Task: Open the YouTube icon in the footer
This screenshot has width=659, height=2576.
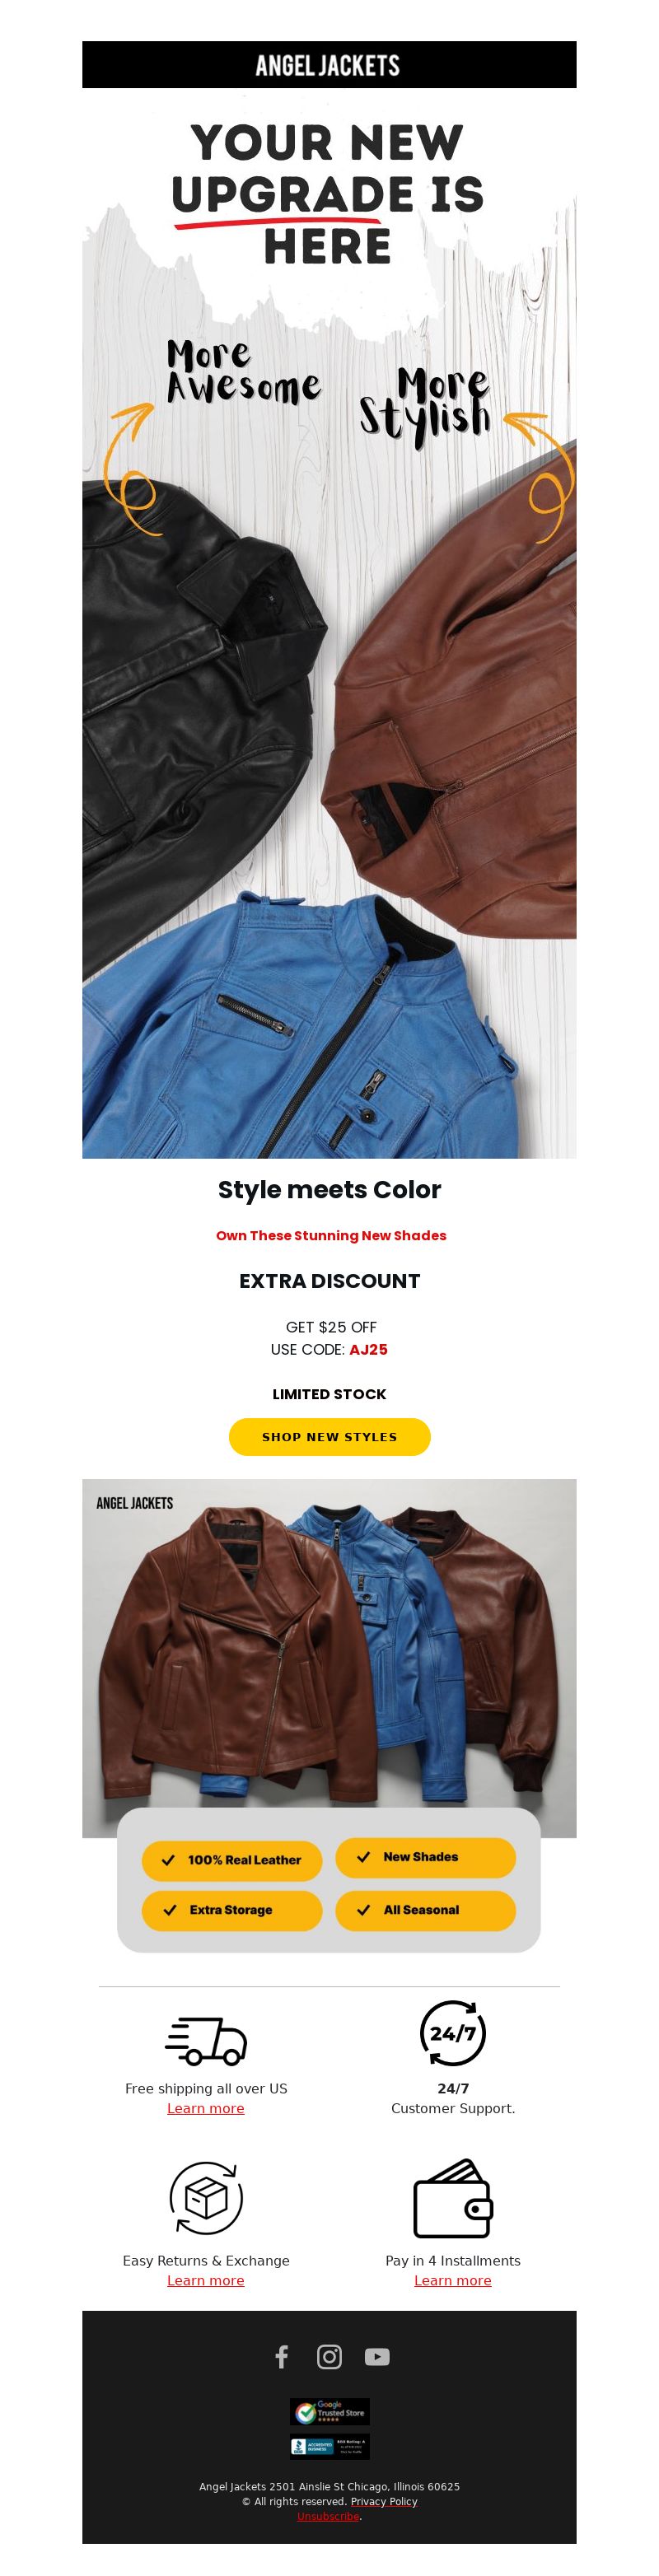Action: click(377, 2357)
